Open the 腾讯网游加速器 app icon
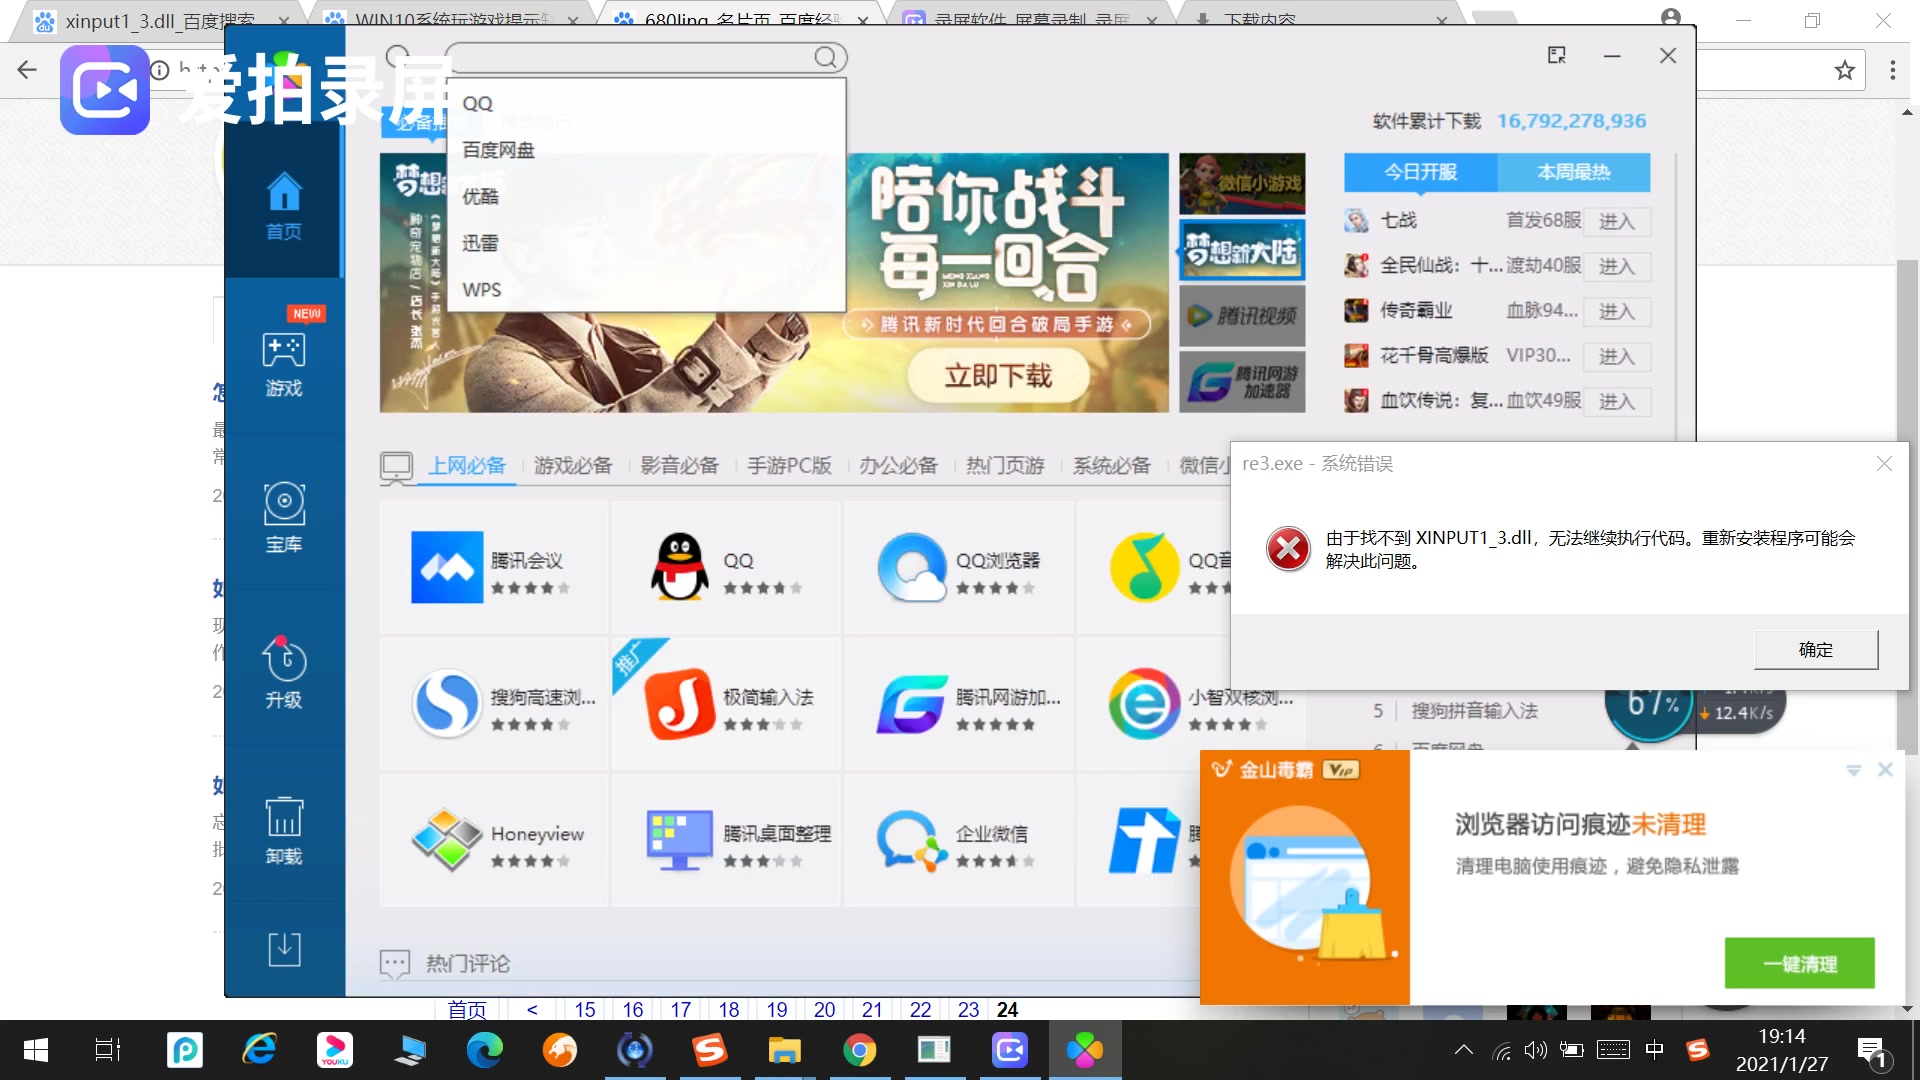1920x1080 pixels. pos(912,704)
